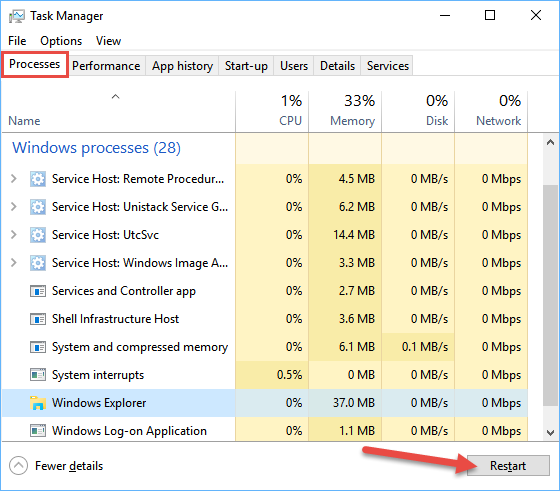Select System and compressed memory row
560x491 pixels.
coord(265,347)
